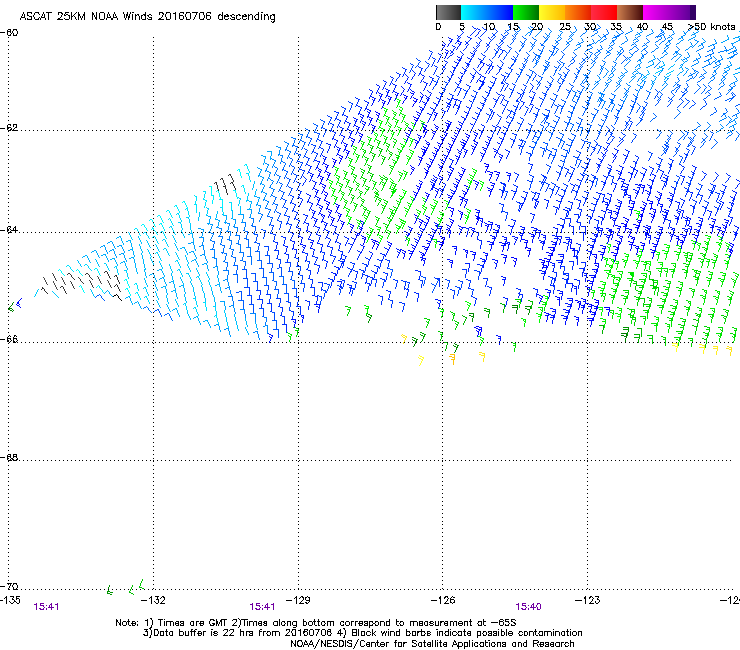Click the '35' label under the color scale
Image resolution: width=740 pixels, height=650 pixels.
pos(616,27)
